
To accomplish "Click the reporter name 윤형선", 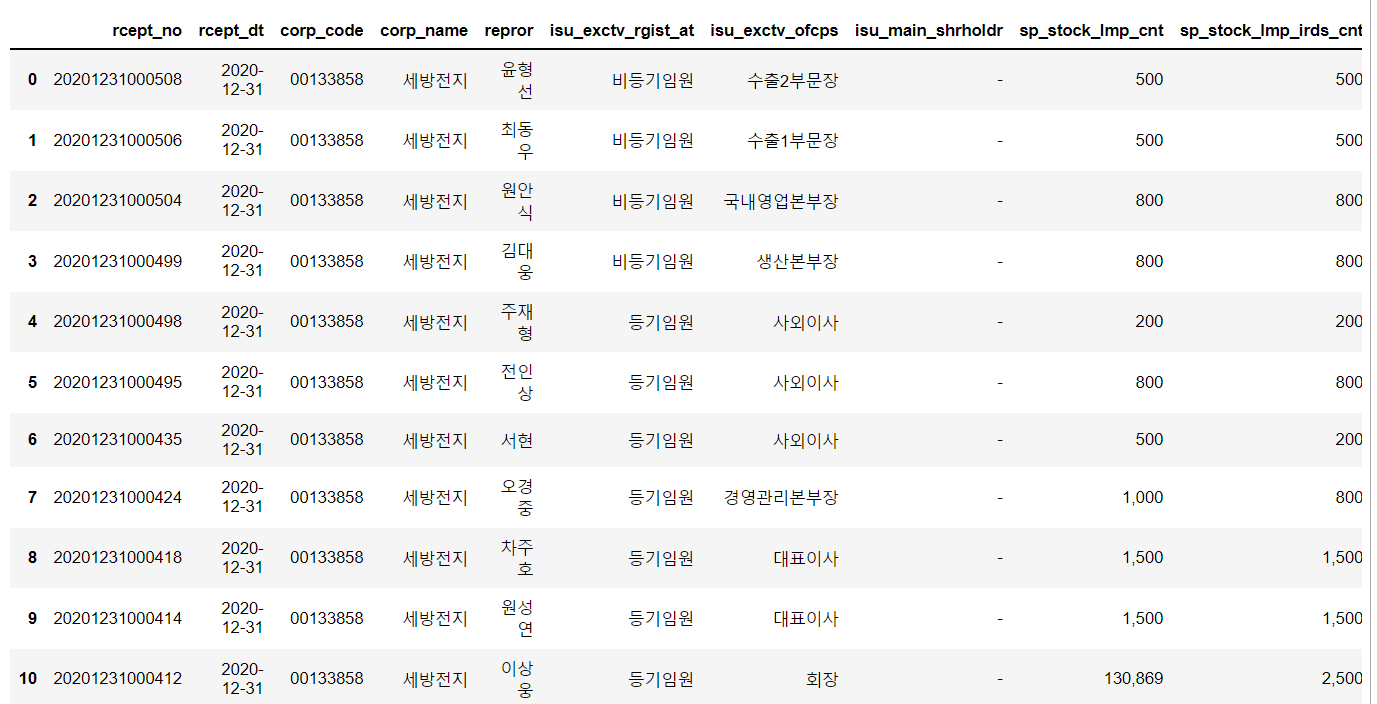I will click(x=517, y=79).
